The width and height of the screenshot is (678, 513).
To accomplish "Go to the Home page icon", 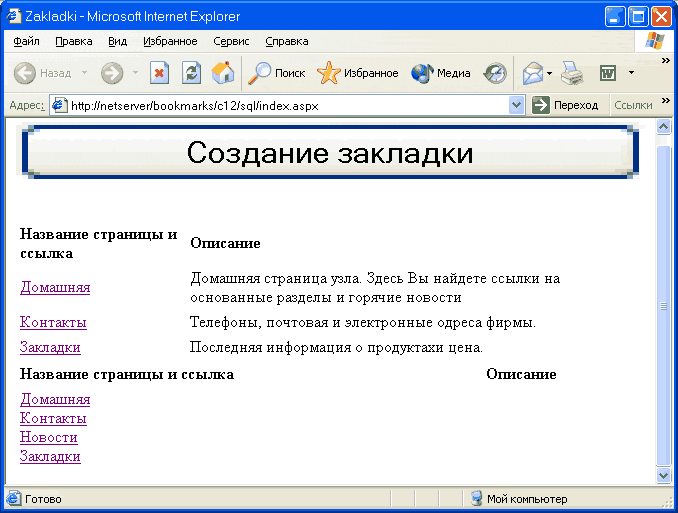I will [223, 73].
